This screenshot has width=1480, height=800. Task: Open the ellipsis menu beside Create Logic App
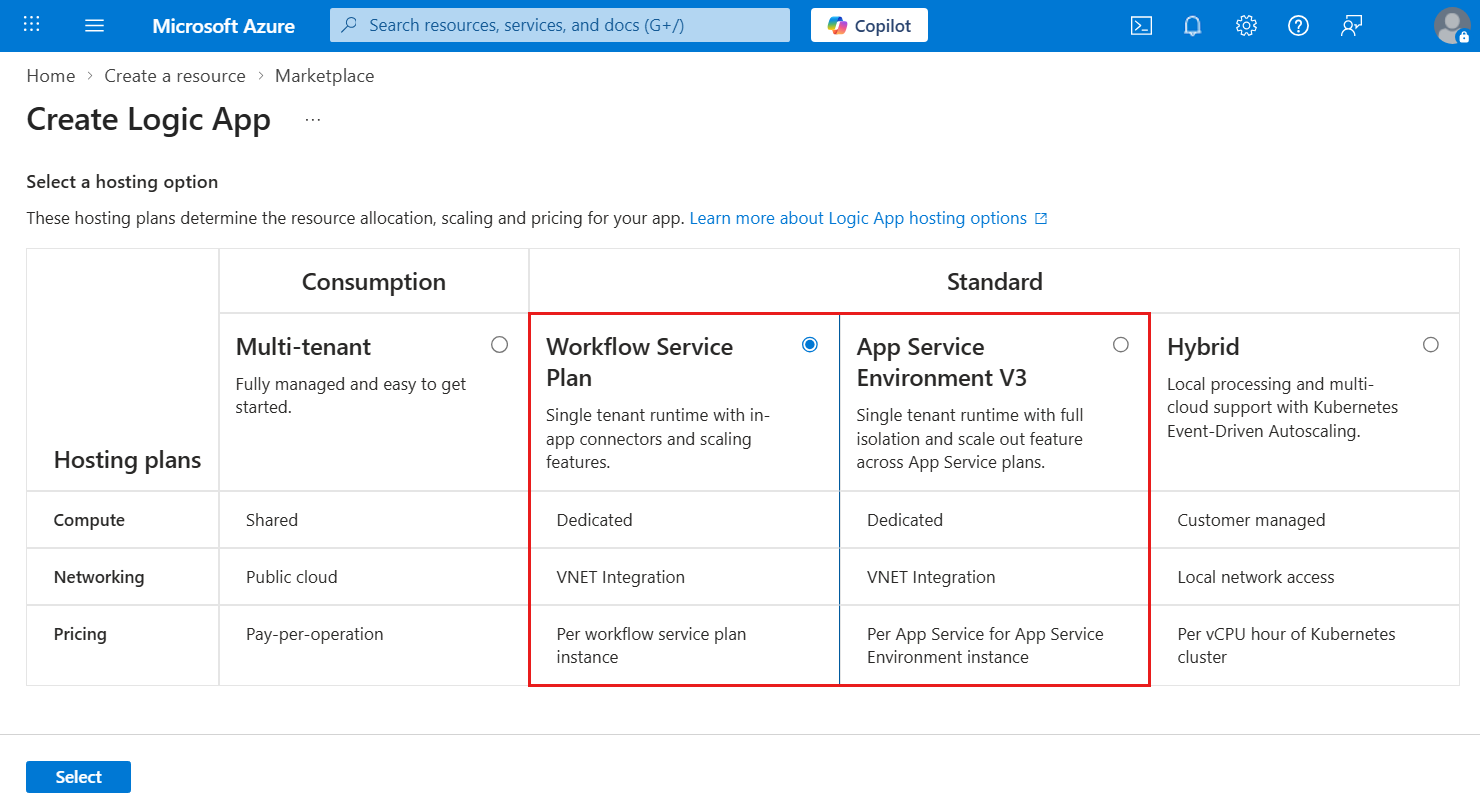click(313, 120)
